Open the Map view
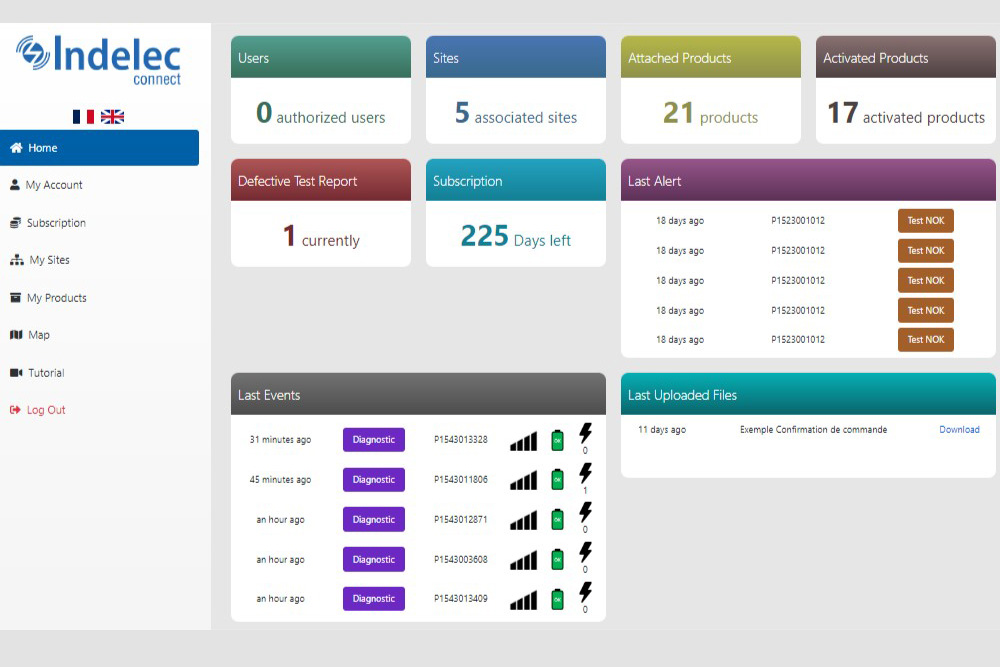Image resolution: width=1000 pixels, height=667 pixels. click(39, 335)
